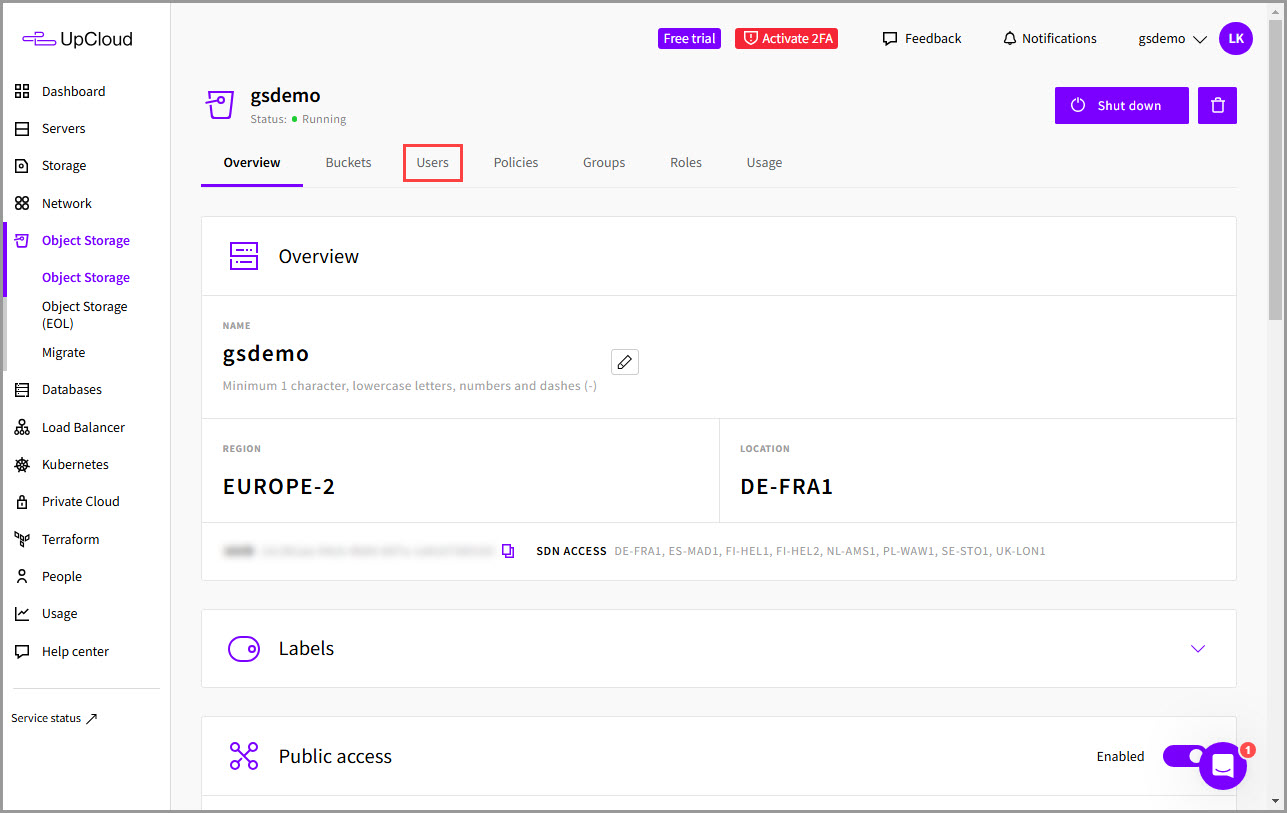Click the Terraform icon
The width and height of the screenshot is (1287, 813).
click(22, 539)
